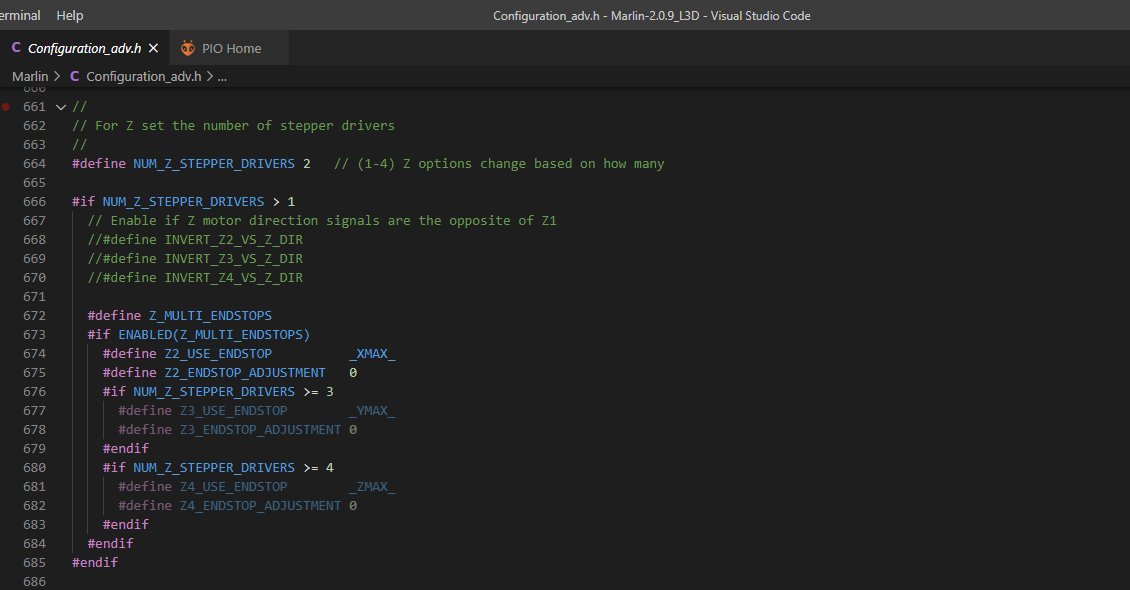1130x590 pixels.
Task: Click the C language icon in the breadcrumb
Action: [x=75, y=76]
